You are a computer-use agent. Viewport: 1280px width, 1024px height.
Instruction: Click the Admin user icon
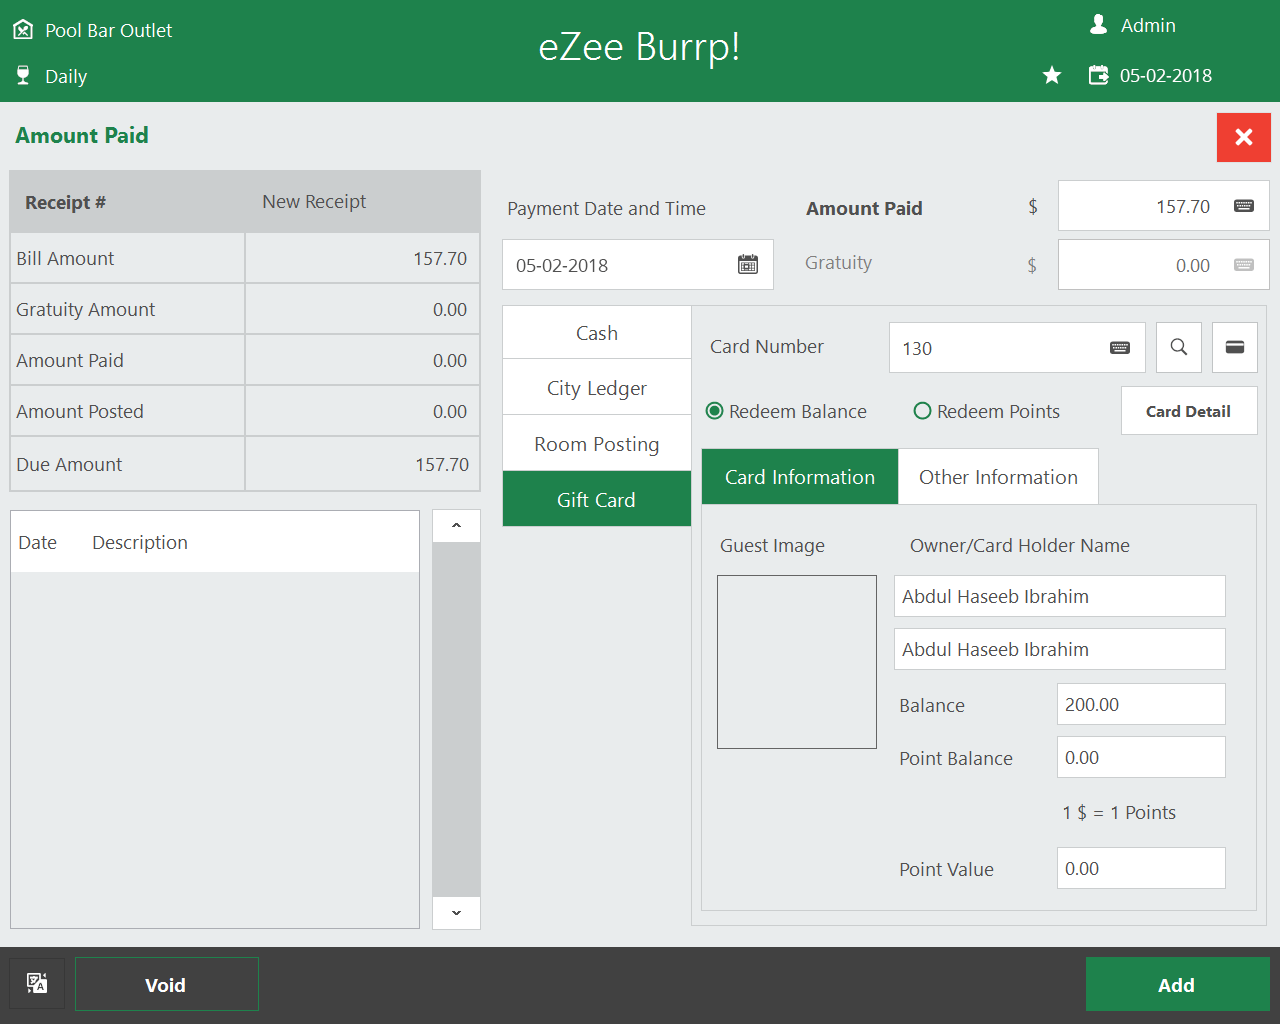1098,24
